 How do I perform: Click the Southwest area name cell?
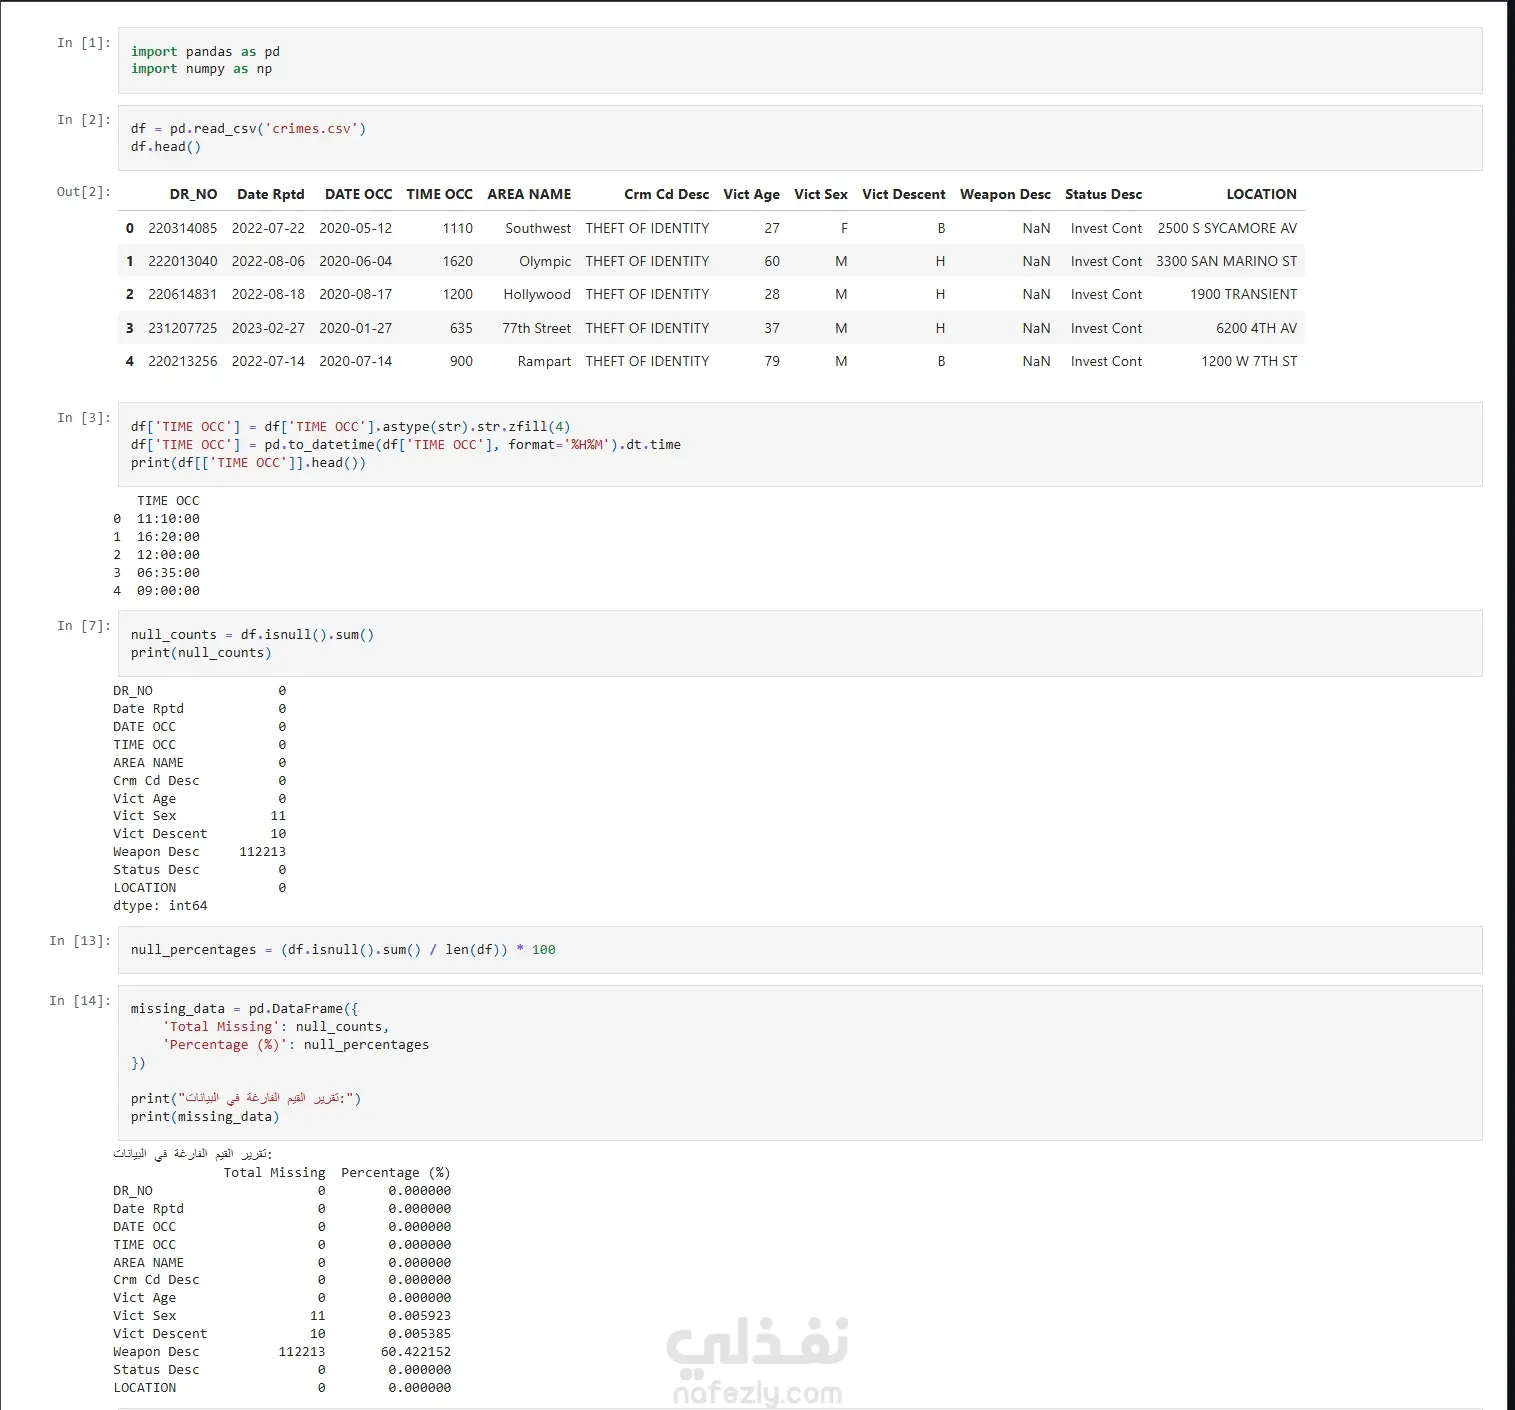538,228
